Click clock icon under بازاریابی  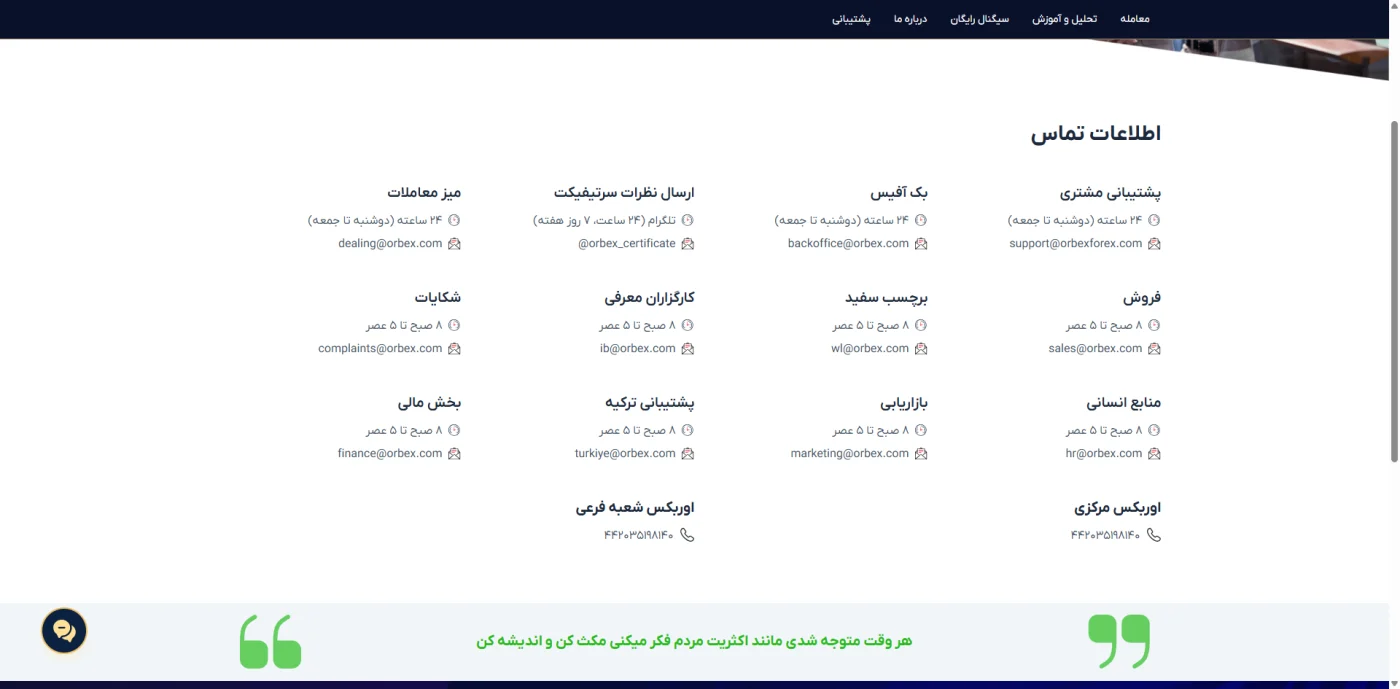pos(921,430)
